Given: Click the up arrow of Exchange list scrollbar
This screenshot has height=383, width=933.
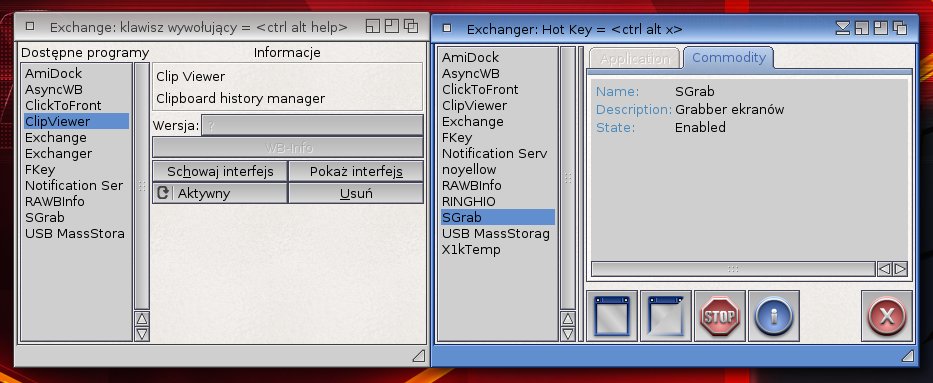Looking at the screenshot, I should coord(142,319).
